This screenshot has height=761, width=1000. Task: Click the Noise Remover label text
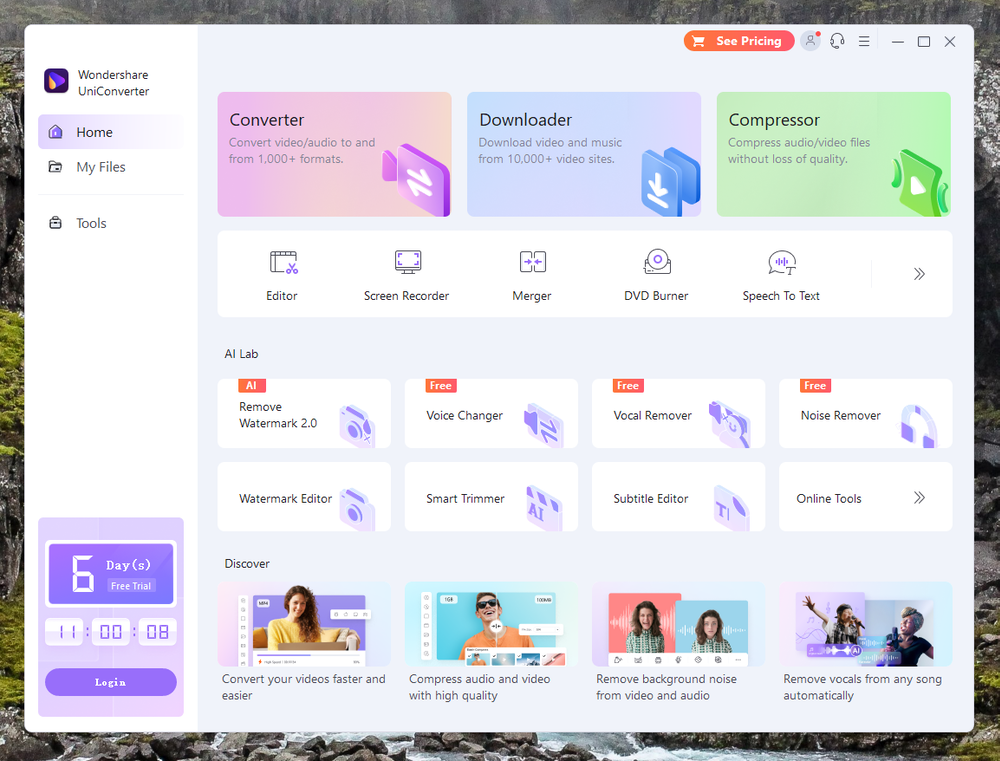[x=841, y=415]
